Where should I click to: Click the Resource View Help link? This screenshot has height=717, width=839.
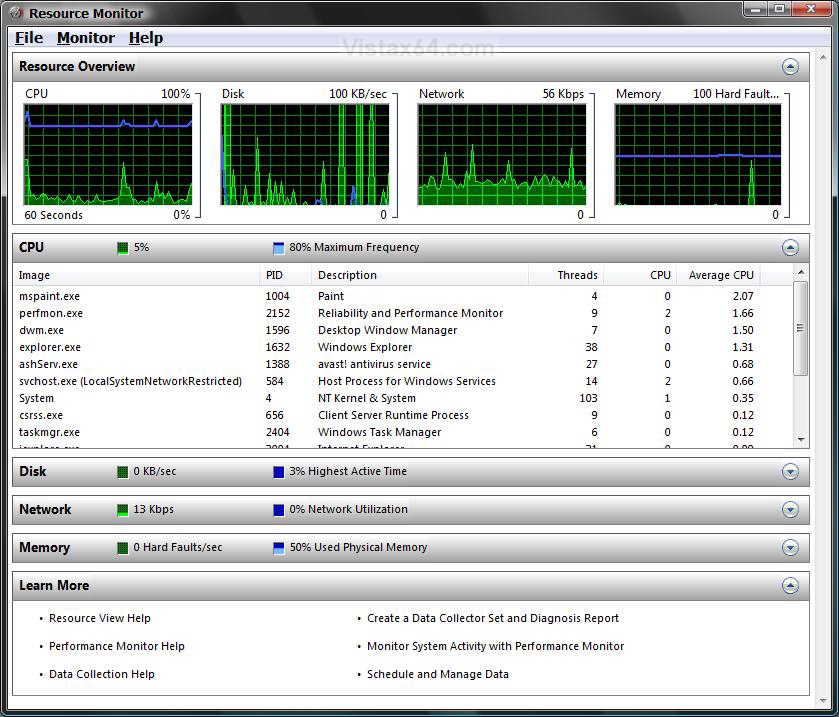(100, 618)
